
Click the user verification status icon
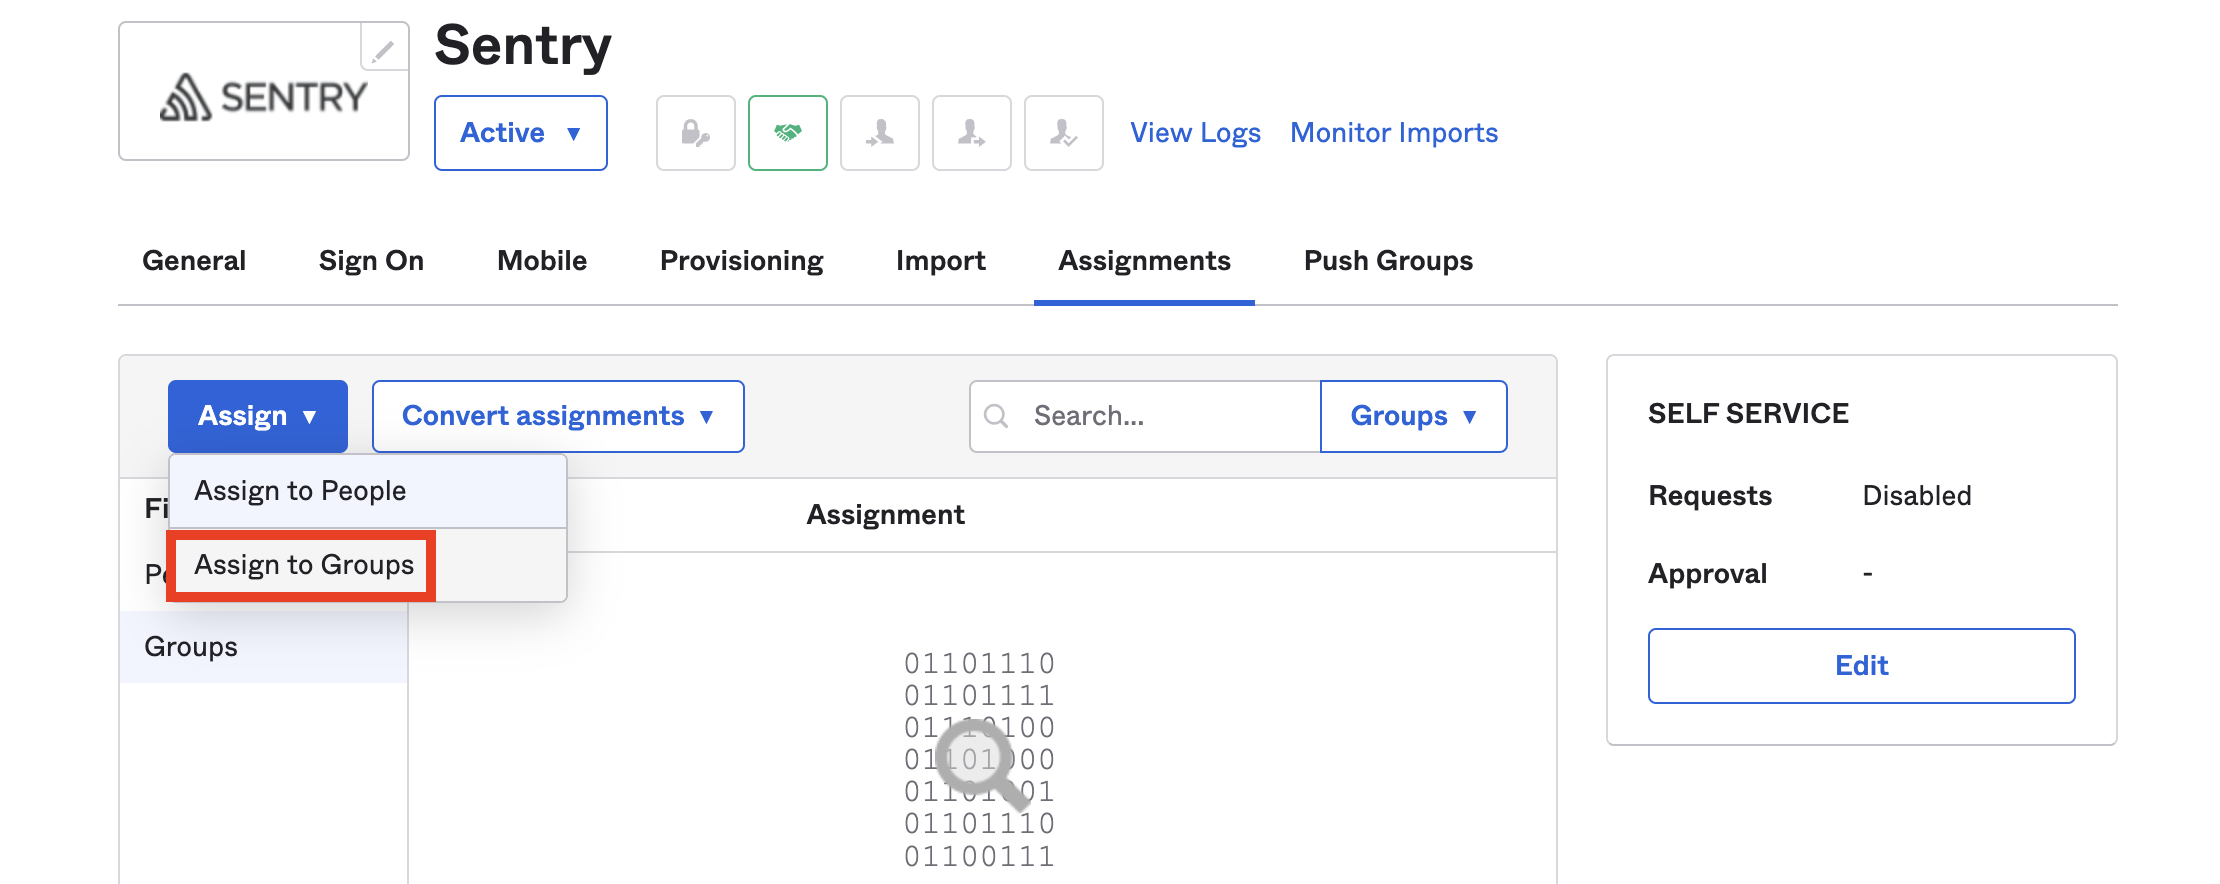(x=1063, y=132)
